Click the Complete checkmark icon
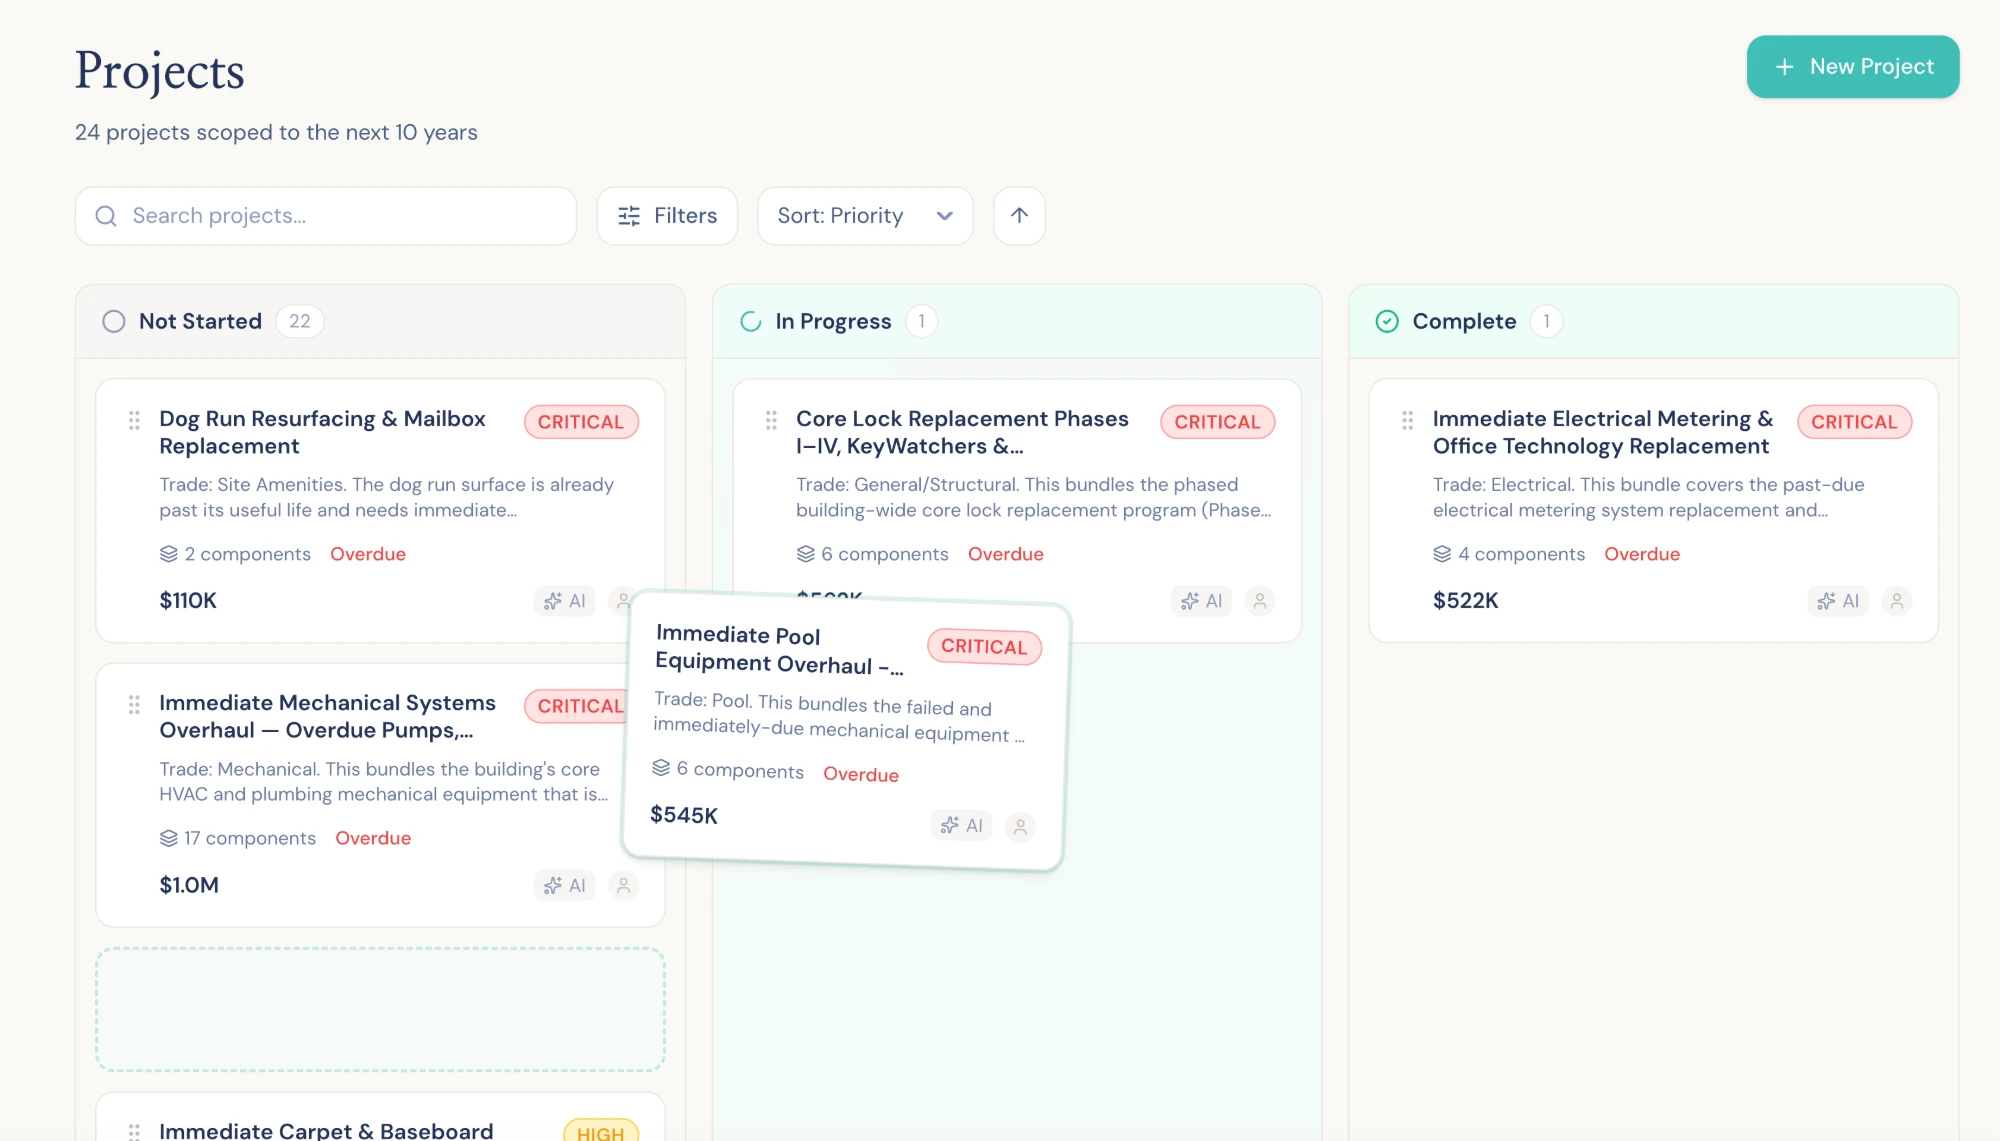 coord(1387,321)
